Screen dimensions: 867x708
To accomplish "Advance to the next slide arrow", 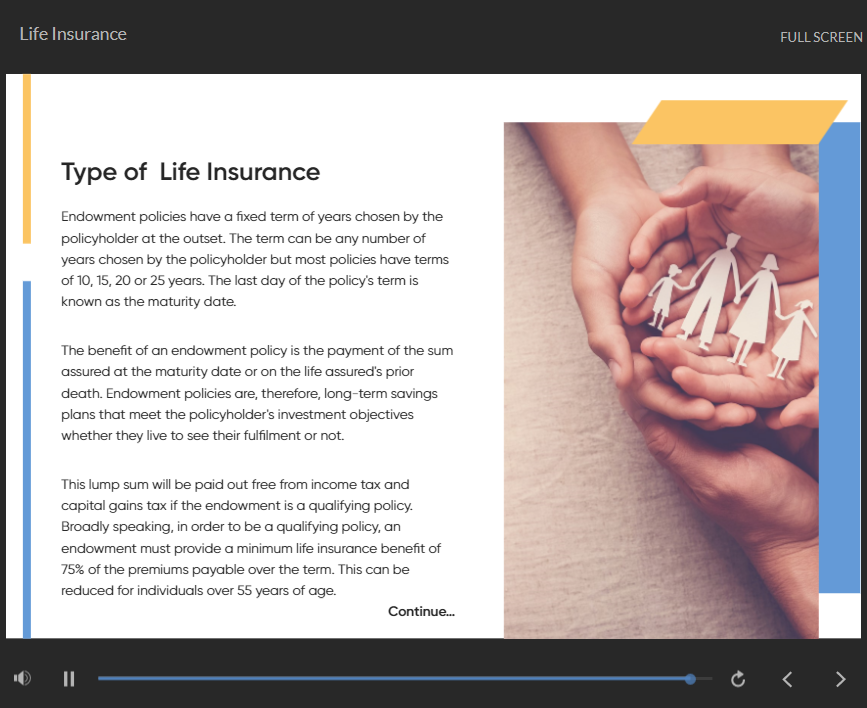I will tap(840, 679).
